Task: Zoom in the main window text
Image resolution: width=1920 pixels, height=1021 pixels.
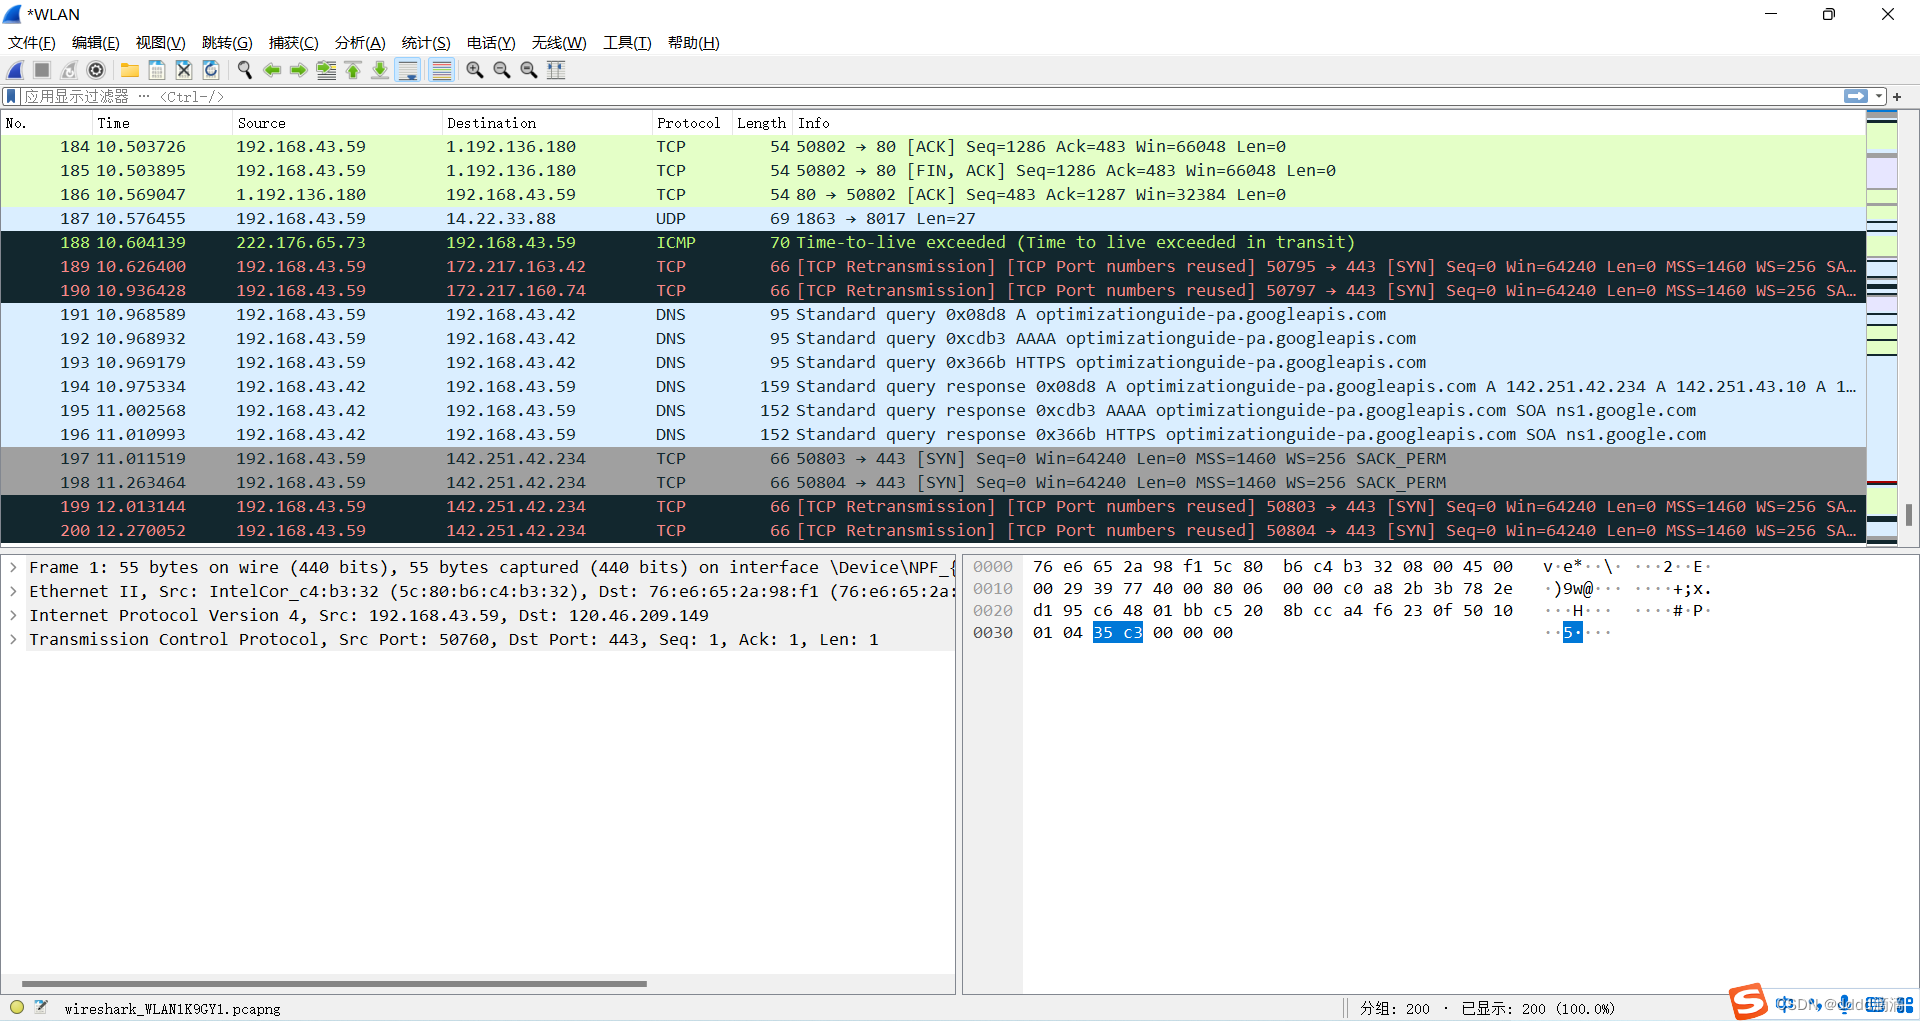Action: click(475, 70)
